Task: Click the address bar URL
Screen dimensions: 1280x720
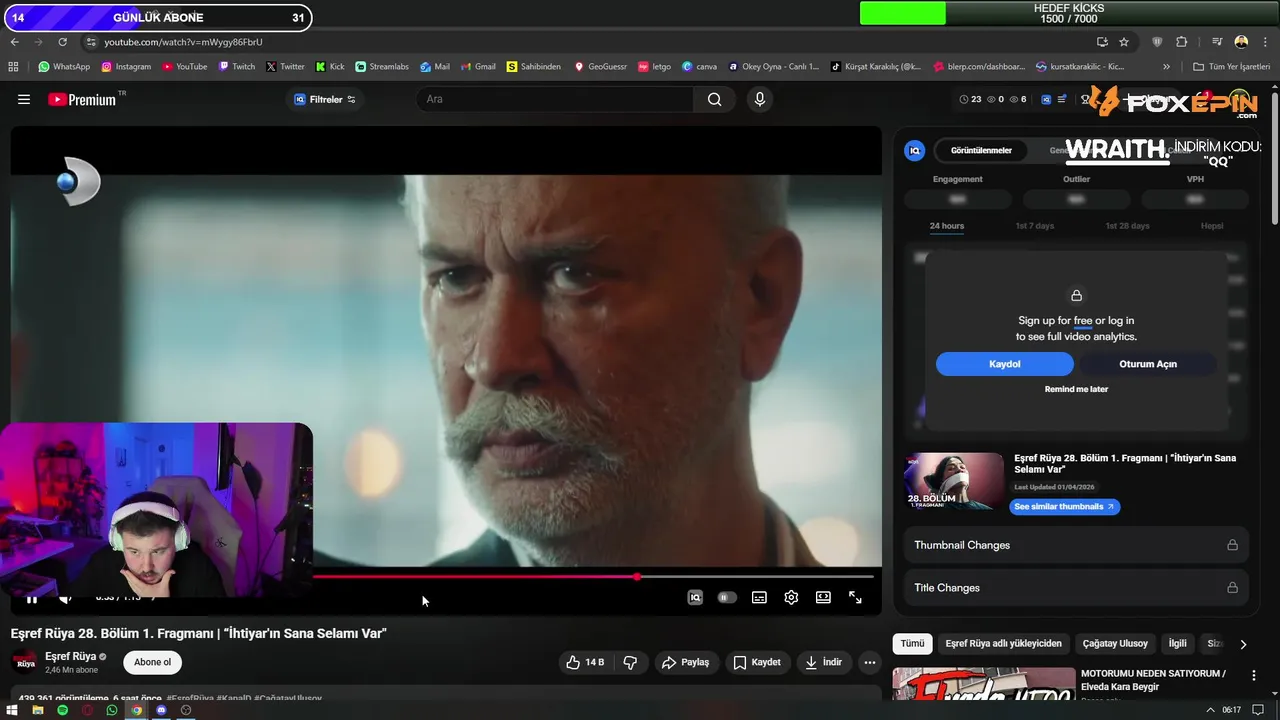Action: click(183, 42)
